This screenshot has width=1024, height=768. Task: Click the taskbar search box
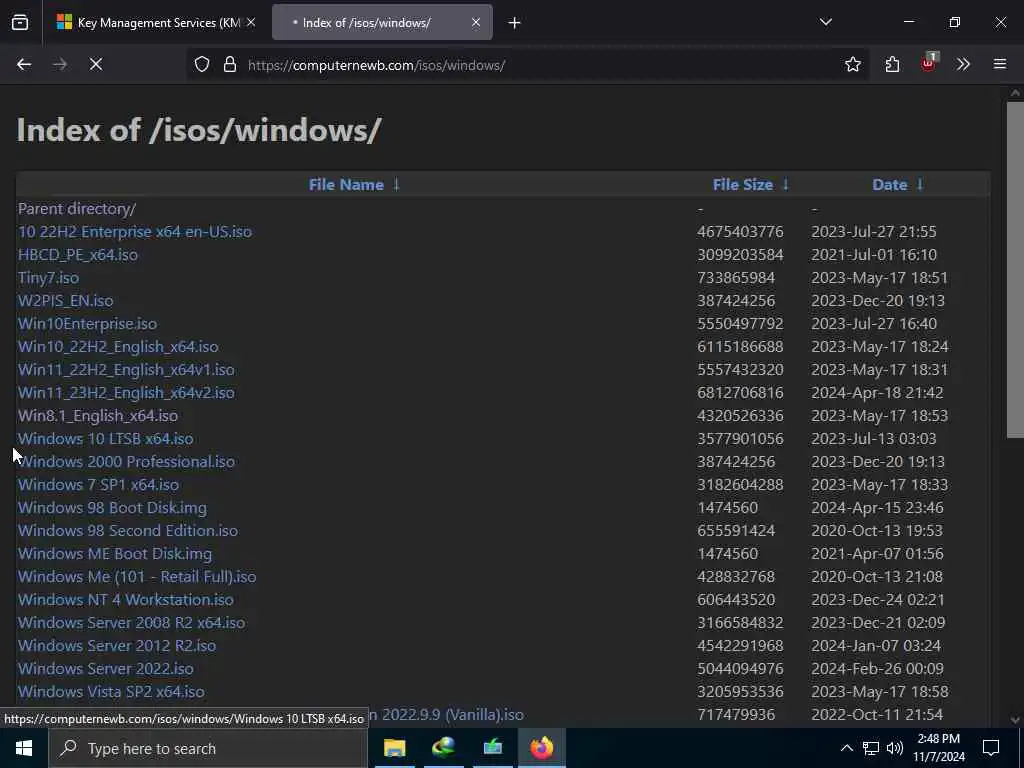(208, 748)
